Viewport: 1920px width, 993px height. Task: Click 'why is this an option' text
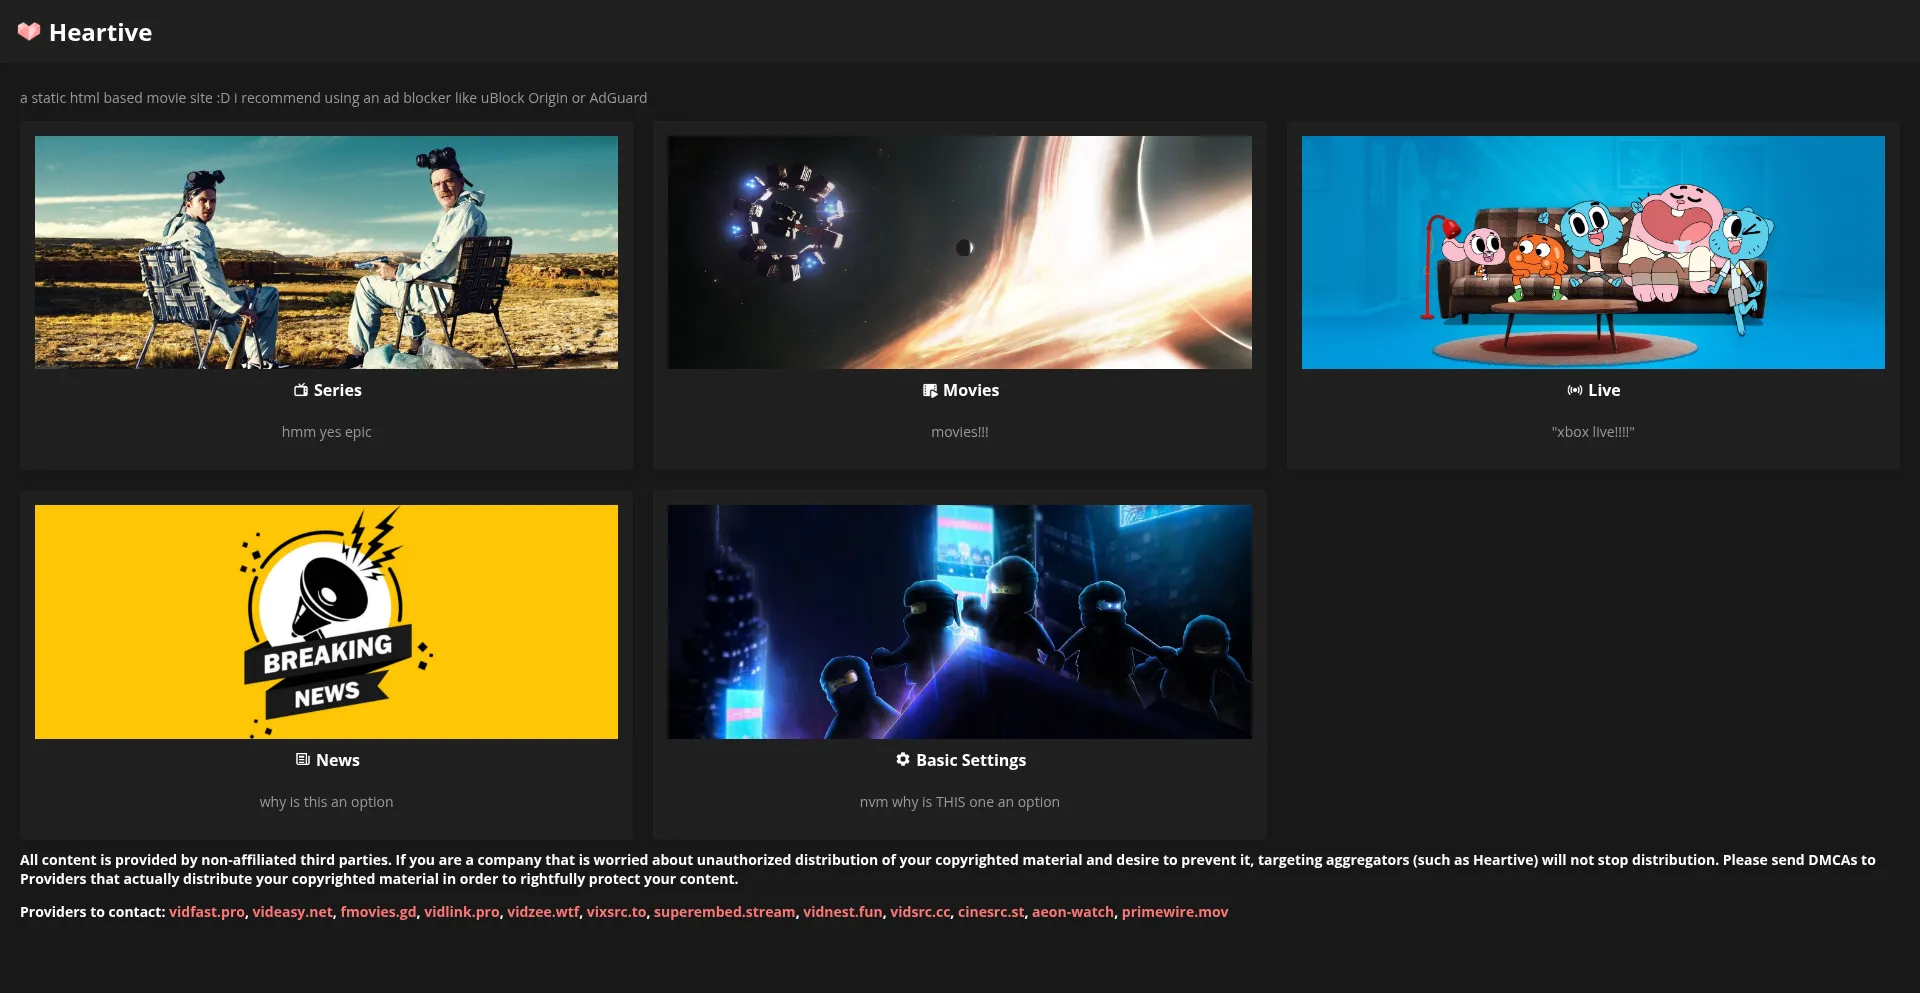(326, 802)
